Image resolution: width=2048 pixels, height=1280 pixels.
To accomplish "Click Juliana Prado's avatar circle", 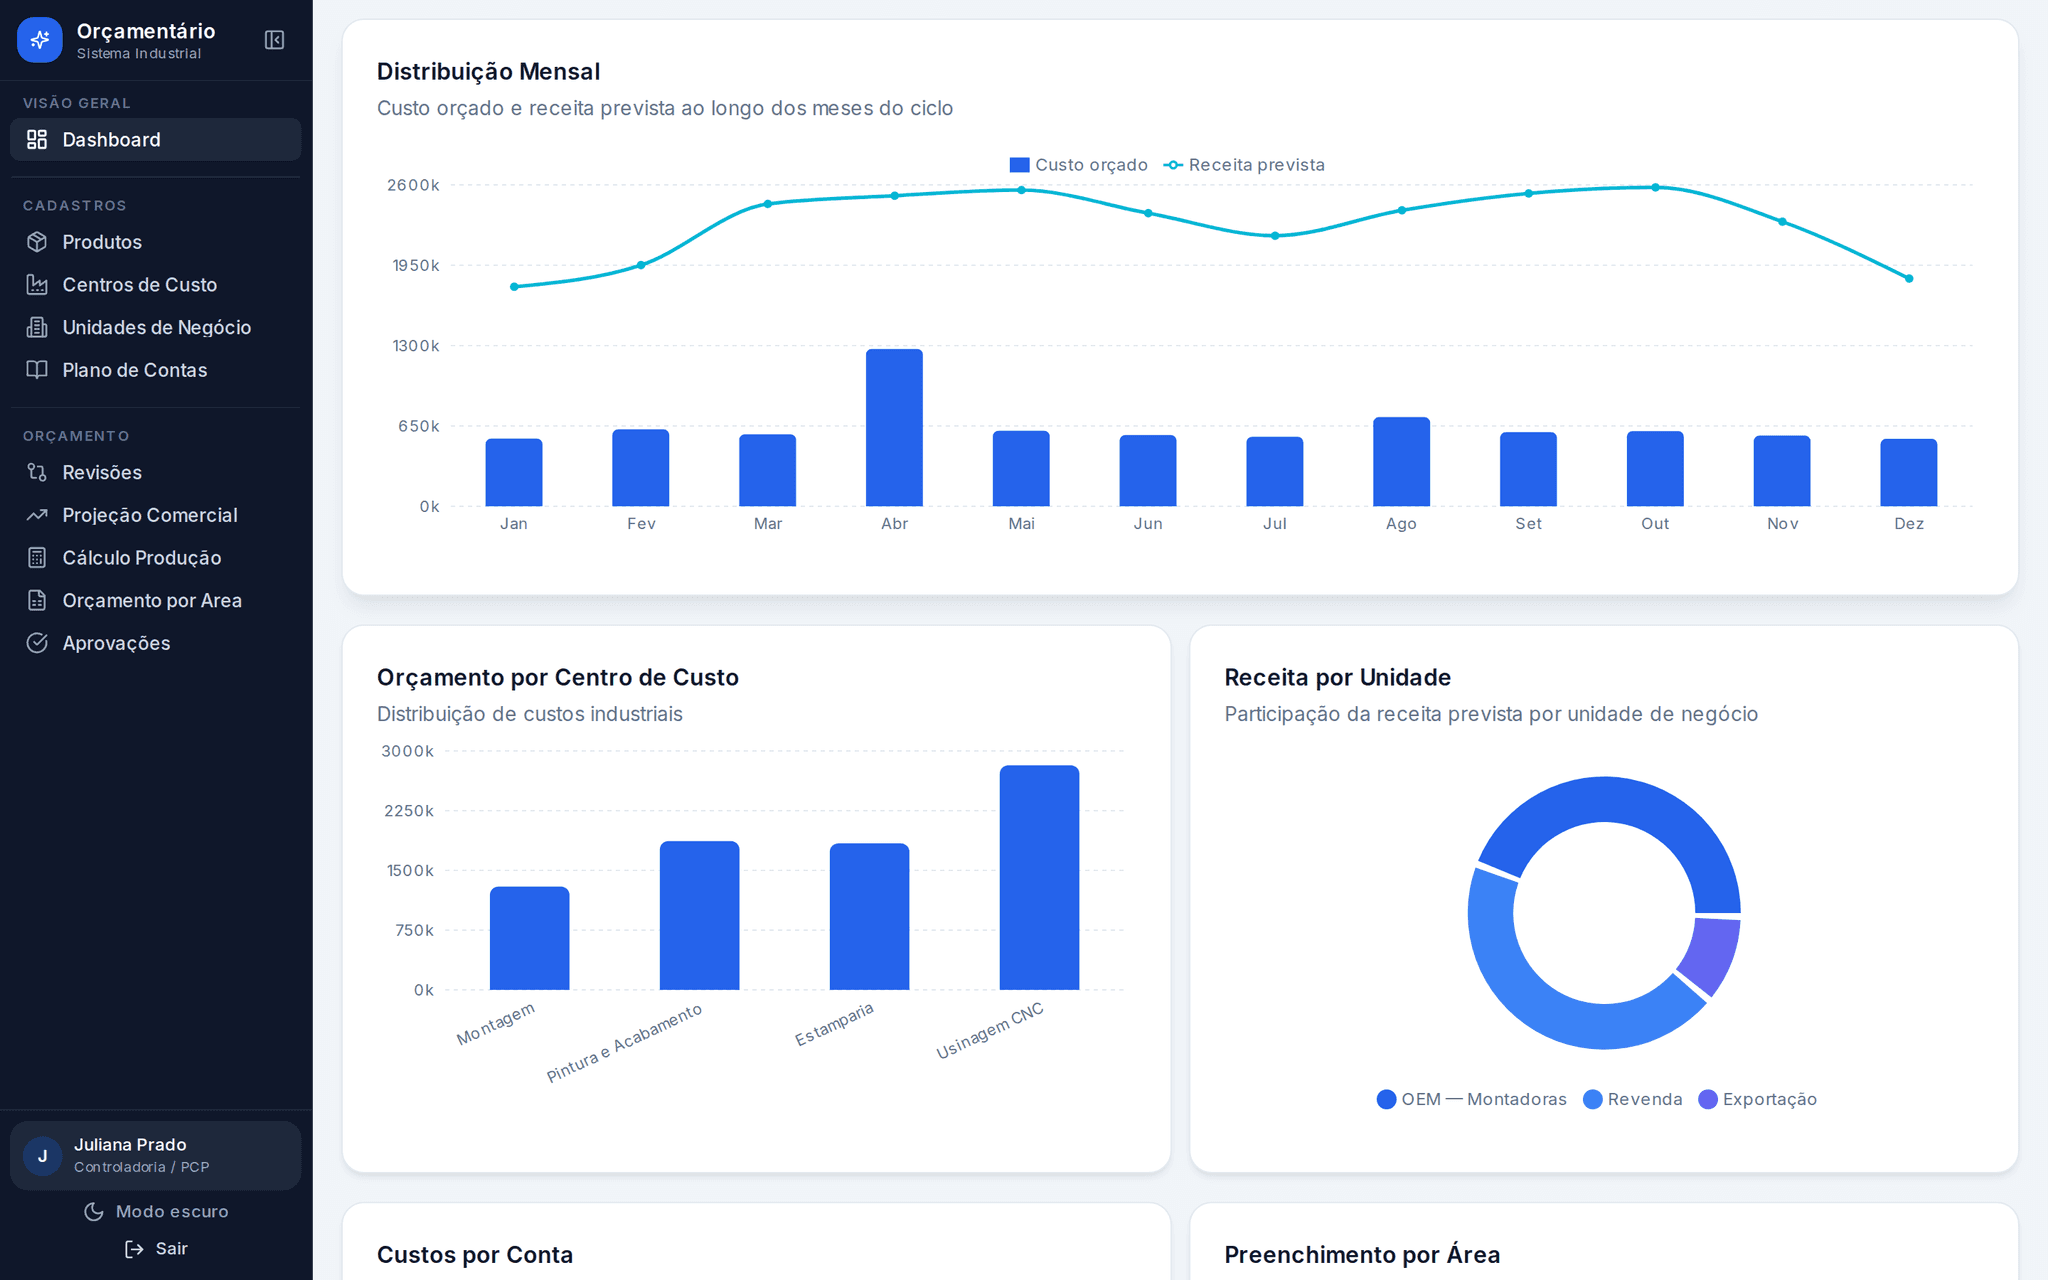I will tap(42, 1156).
